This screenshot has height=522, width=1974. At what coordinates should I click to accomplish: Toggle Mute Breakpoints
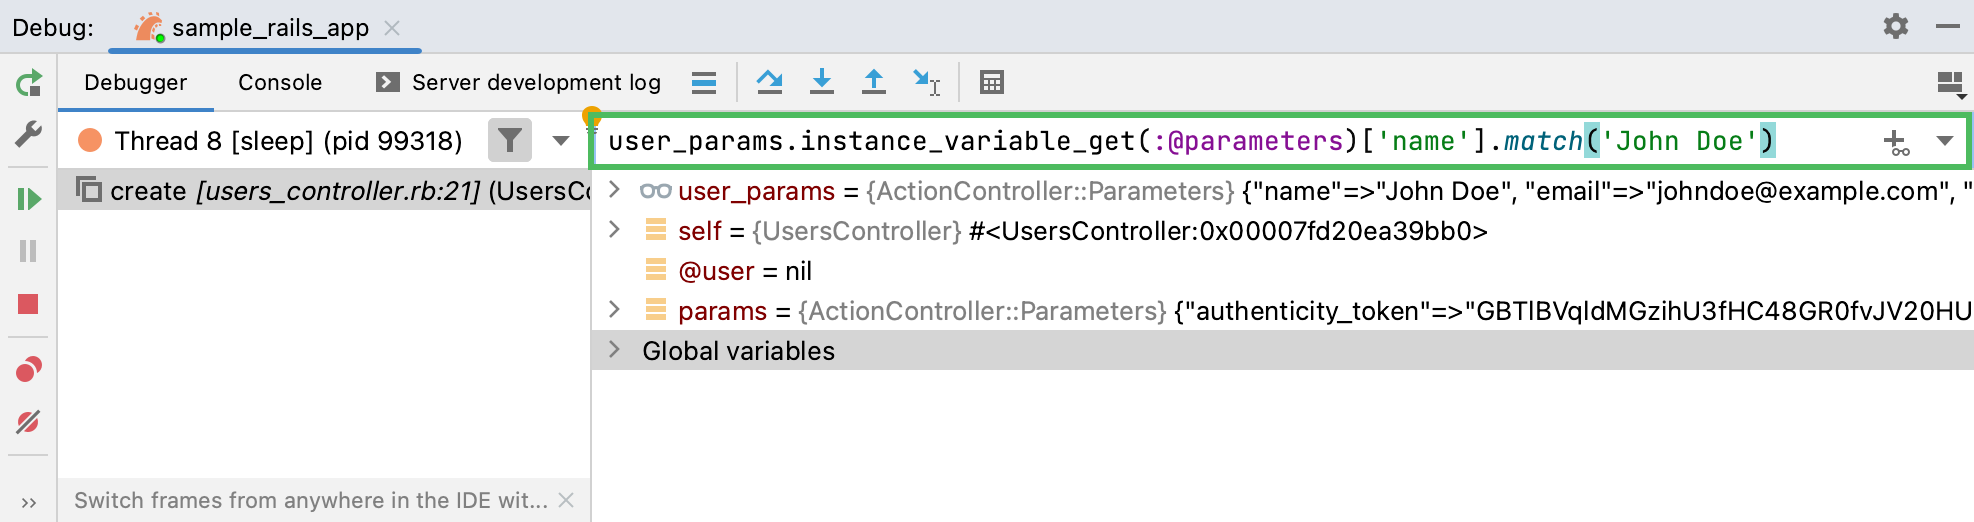[x=29, y=422]
